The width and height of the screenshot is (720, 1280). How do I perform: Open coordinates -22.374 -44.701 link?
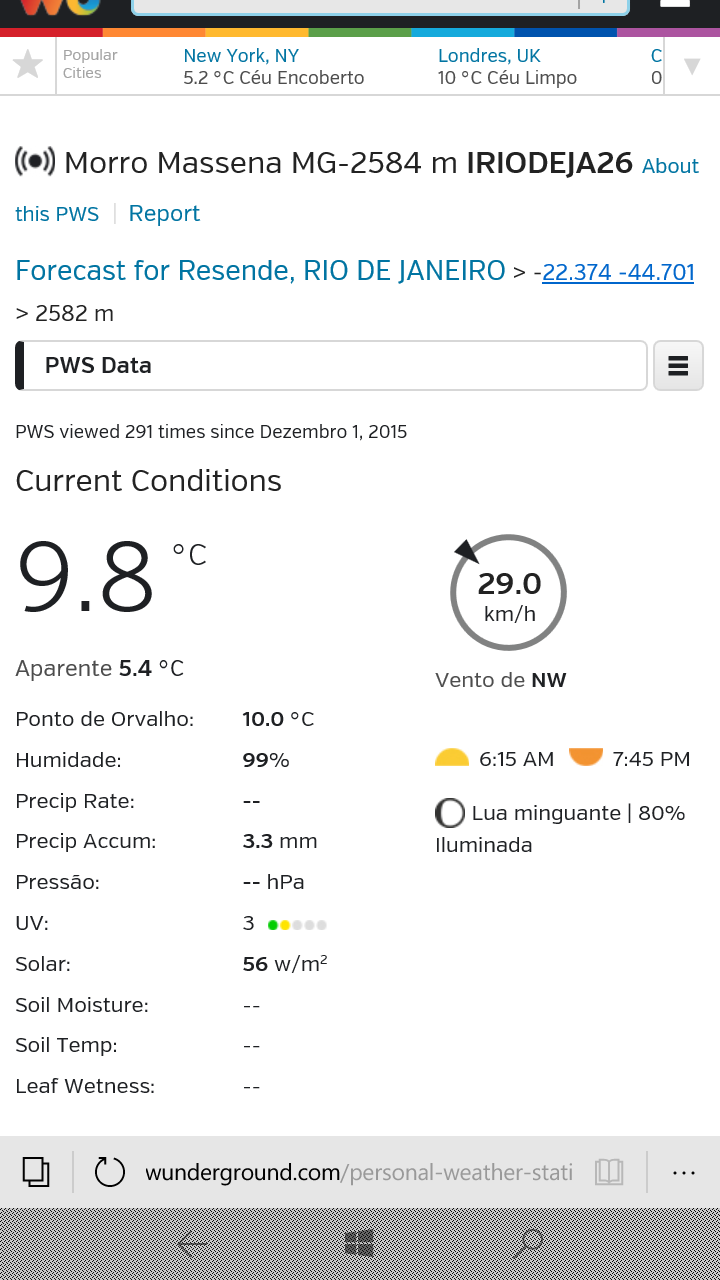(618, 272)
